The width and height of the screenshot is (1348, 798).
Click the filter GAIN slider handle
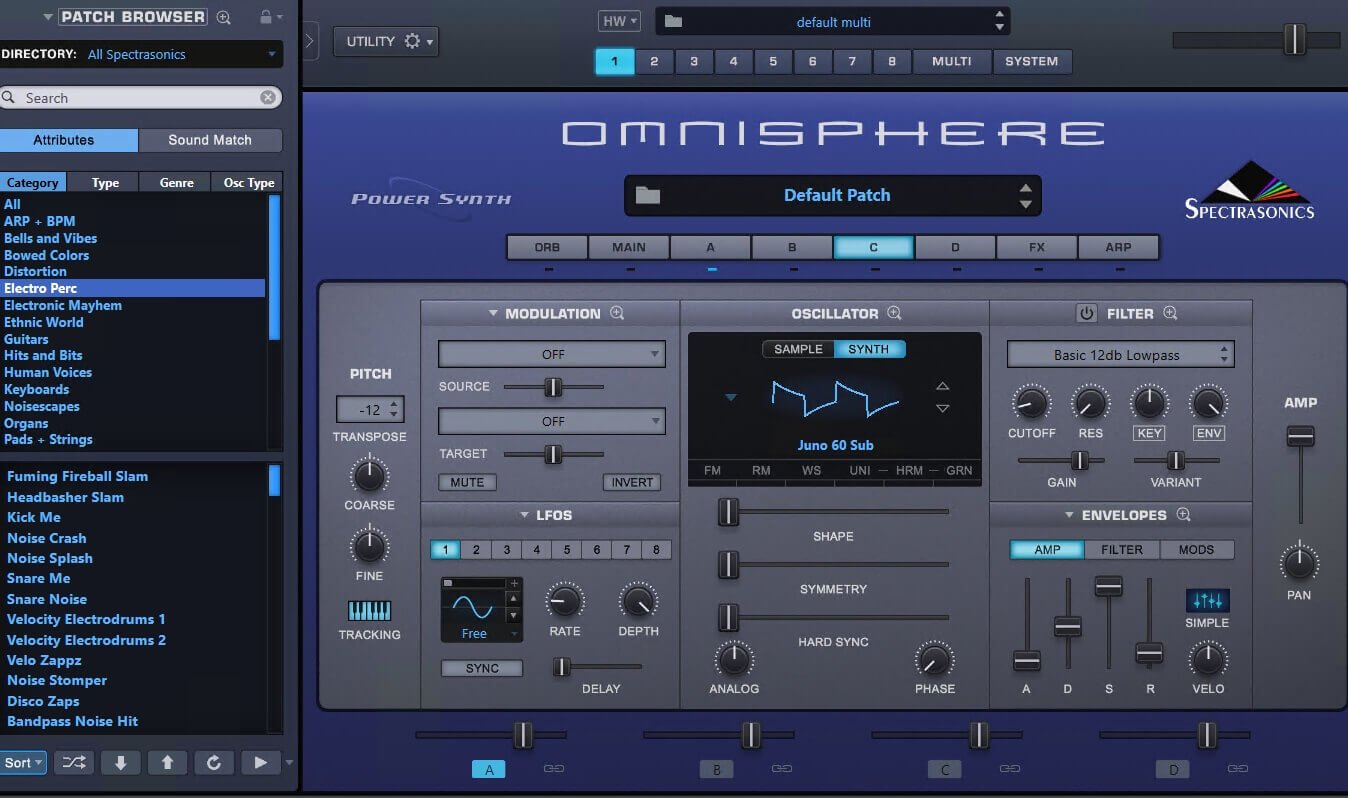(1080, 460)
